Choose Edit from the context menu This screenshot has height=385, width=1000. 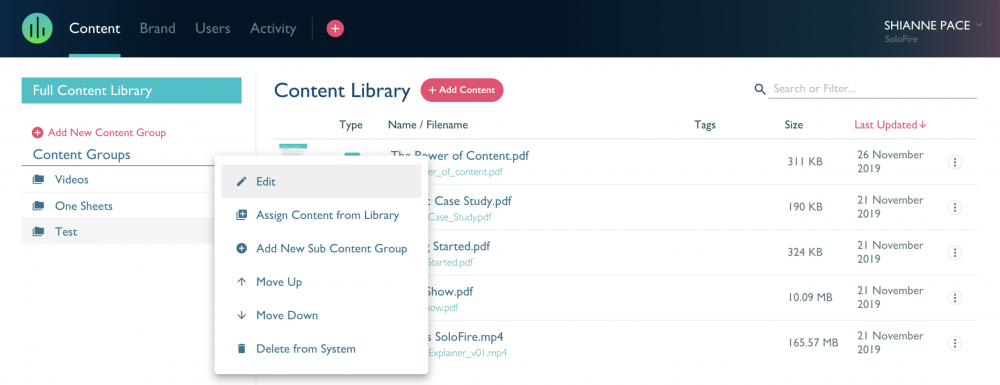321,182
